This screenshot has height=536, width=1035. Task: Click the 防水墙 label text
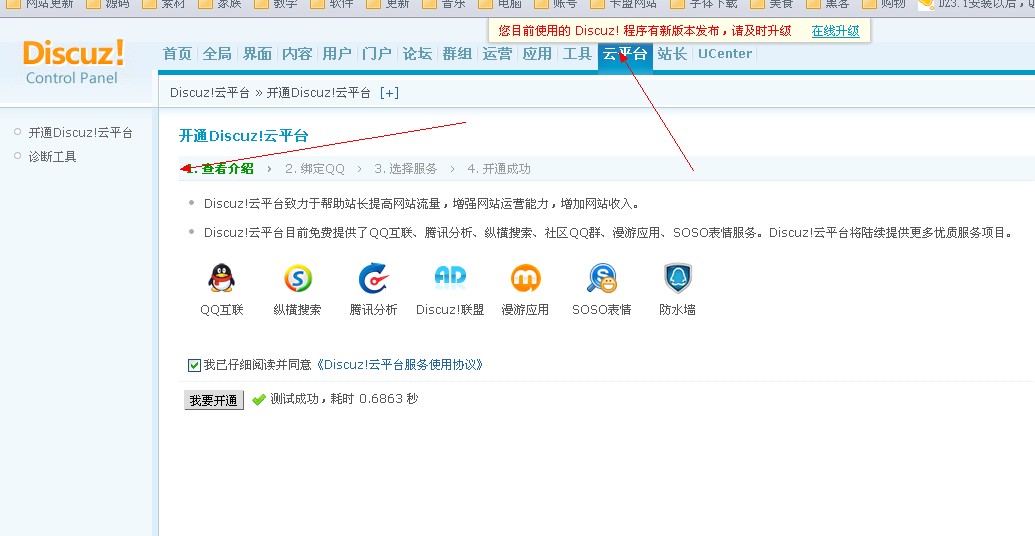click(678, 310)
